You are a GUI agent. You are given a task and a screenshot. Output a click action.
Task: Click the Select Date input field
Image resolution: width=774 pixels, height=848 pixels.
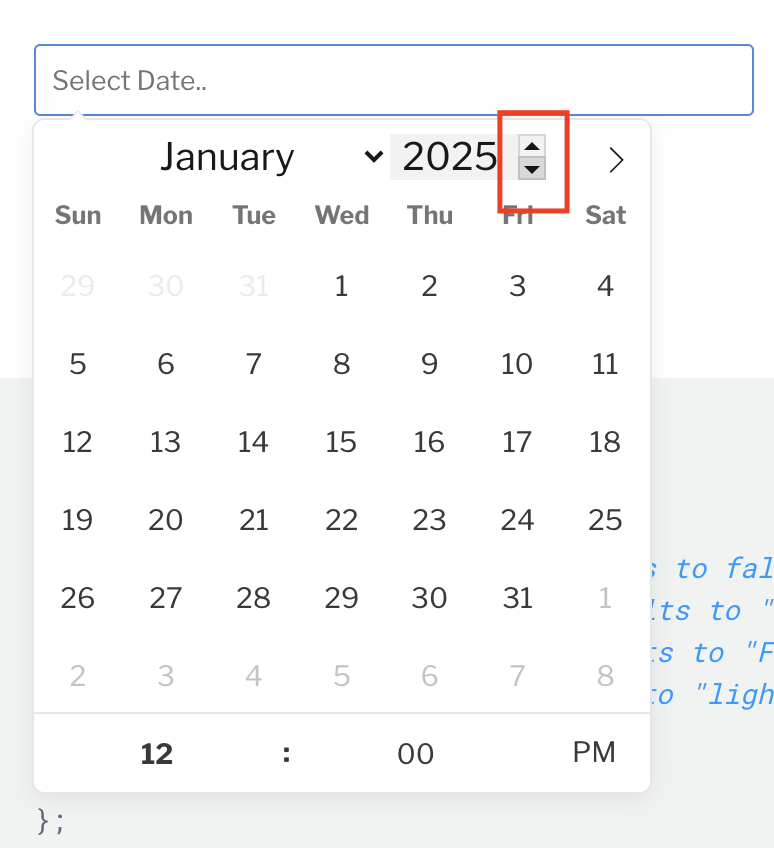[x=393, y=80]
